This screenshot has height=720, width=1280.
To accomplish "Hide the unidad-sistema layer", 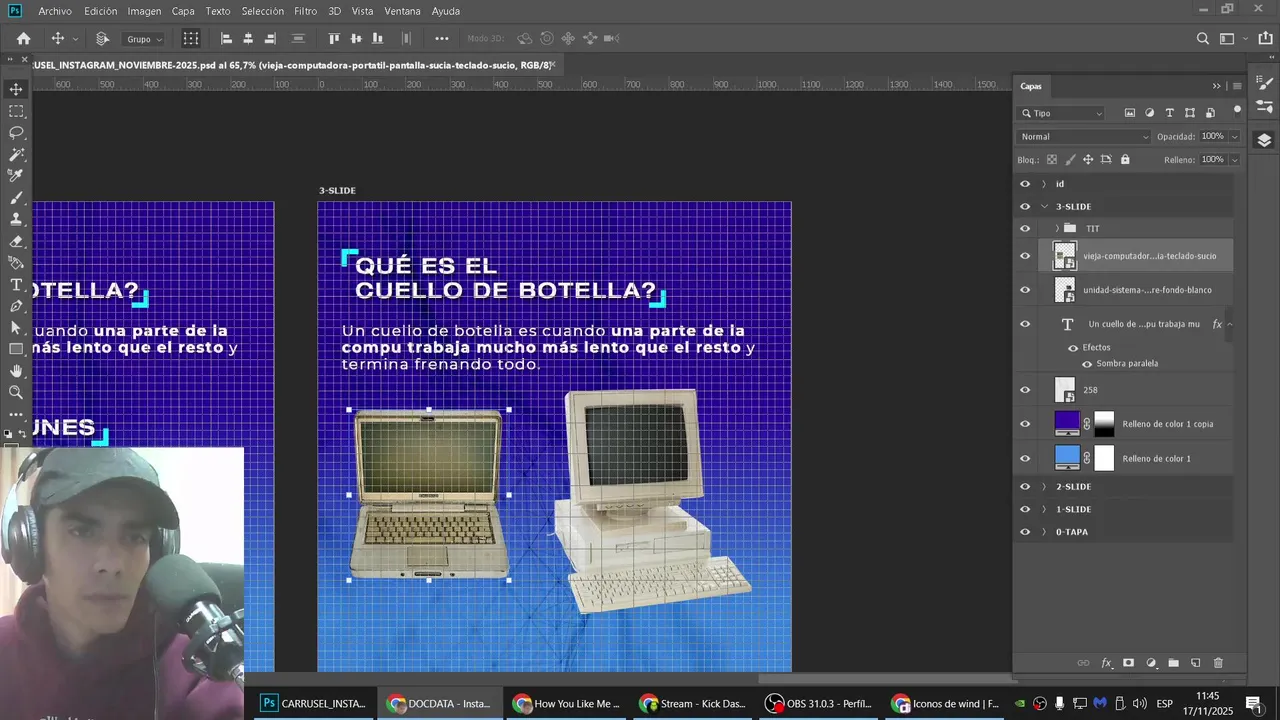I will pyautogui.click(x=1024, y=290).
